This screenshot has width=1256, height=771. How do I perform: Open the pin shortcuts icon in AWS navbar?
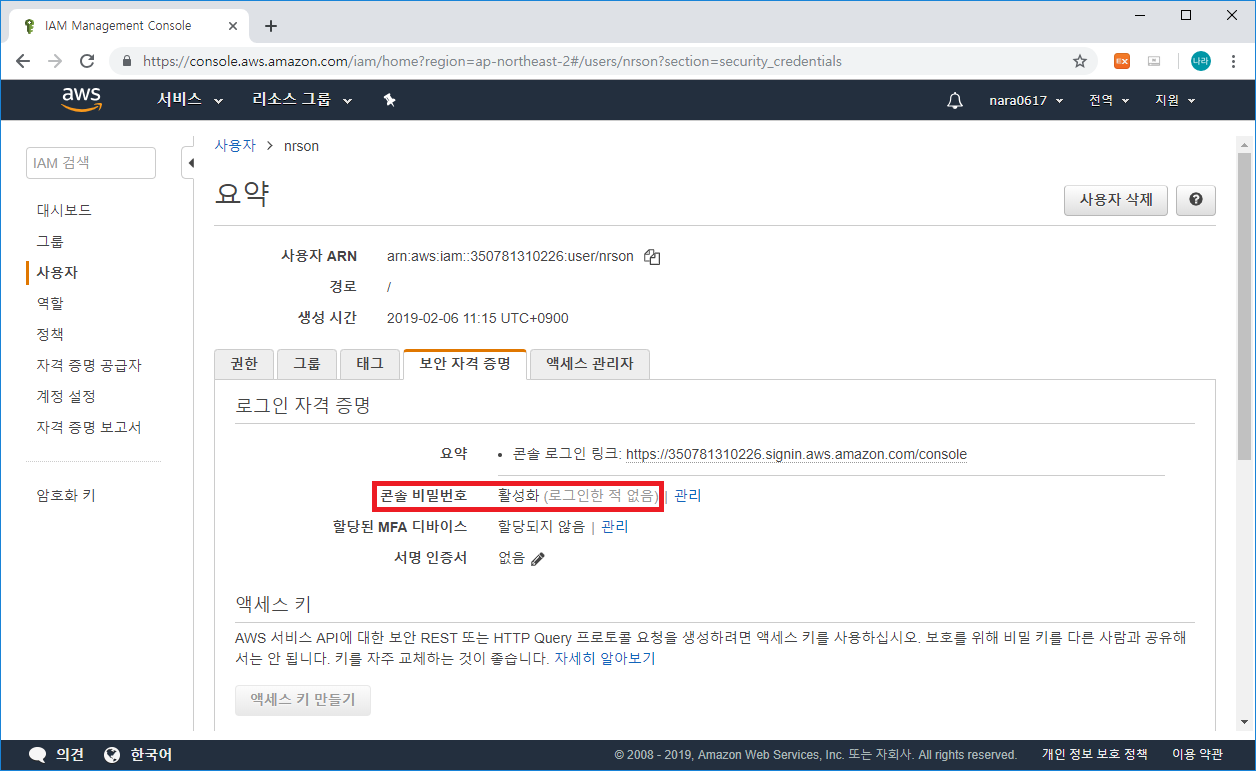point(390,100)
